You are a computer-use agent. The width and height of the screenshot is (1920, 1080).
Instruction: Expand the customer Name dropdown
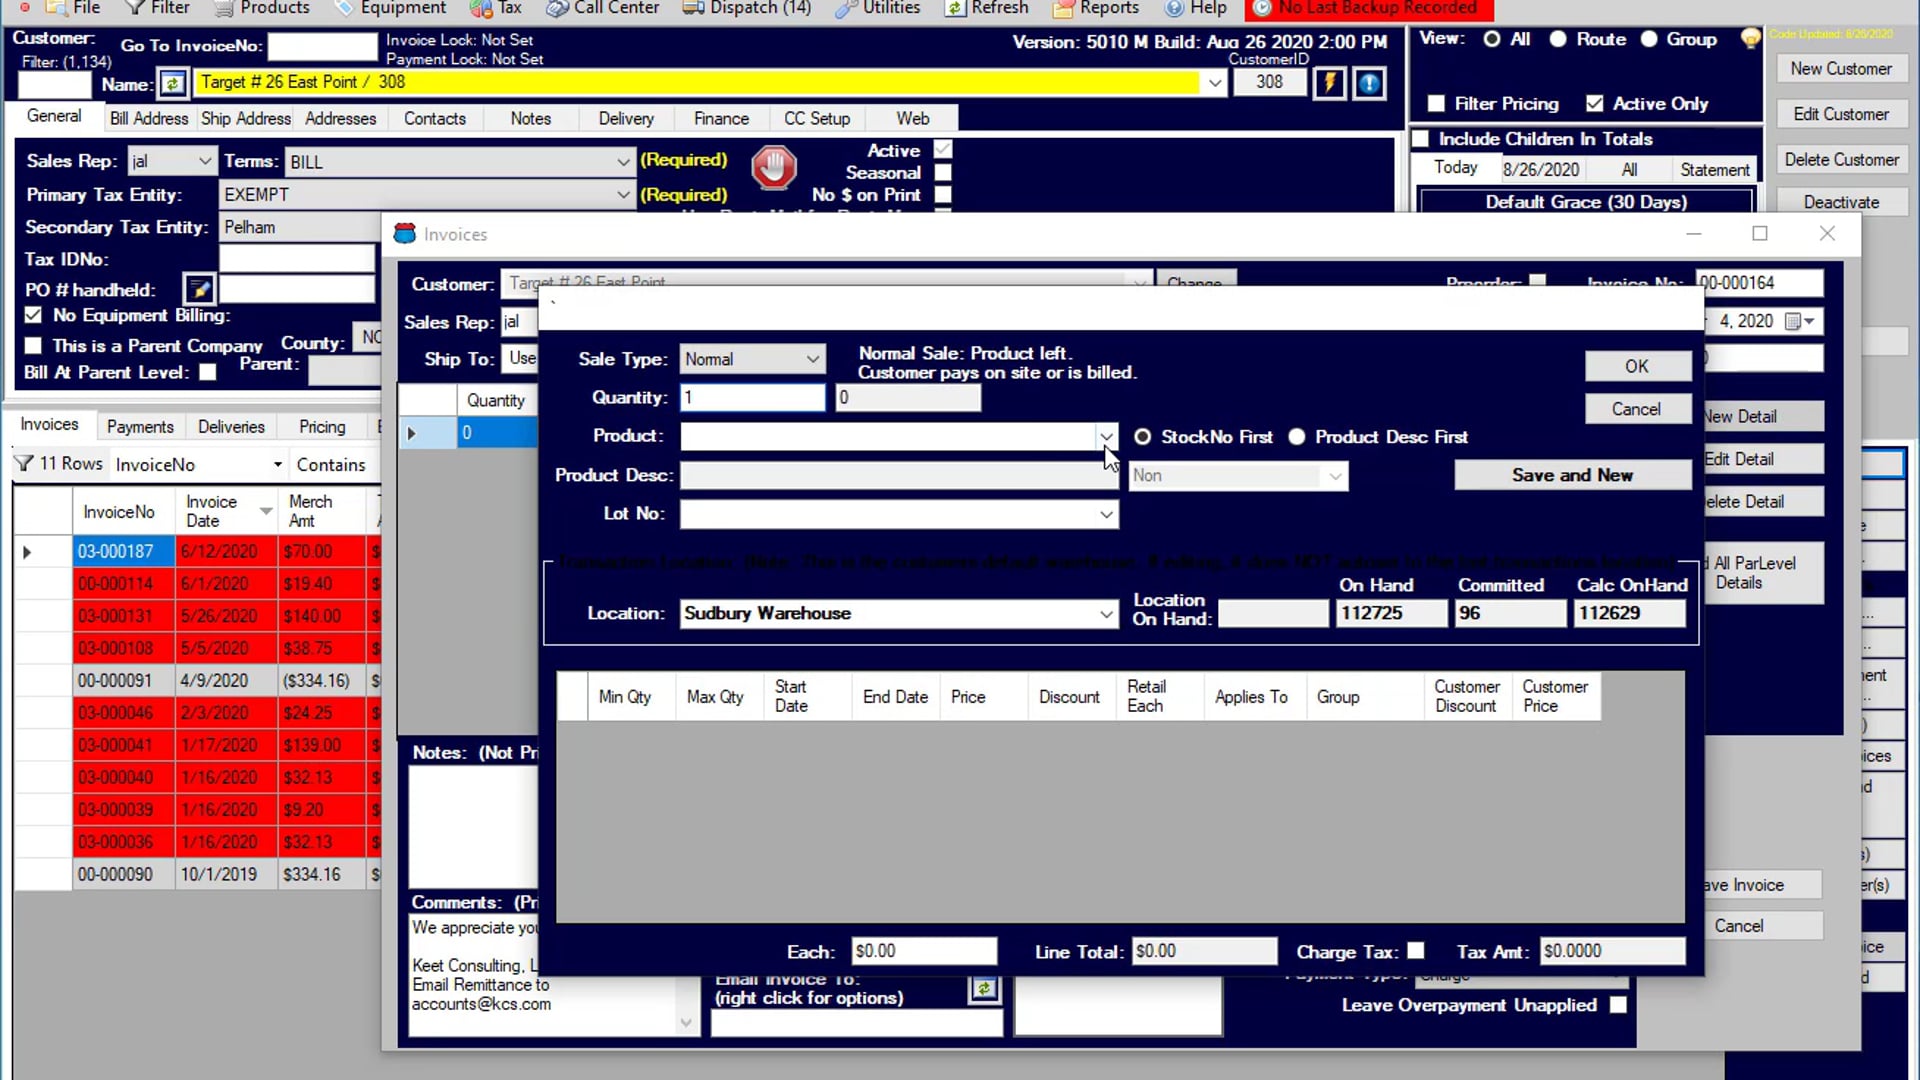click(x=1214, y=83)
